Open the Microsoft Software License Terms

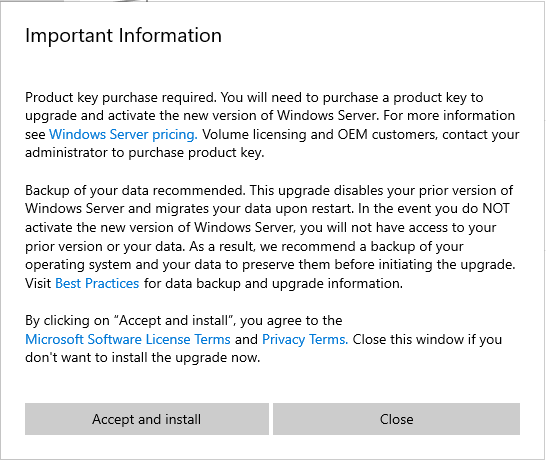point(128,339)
